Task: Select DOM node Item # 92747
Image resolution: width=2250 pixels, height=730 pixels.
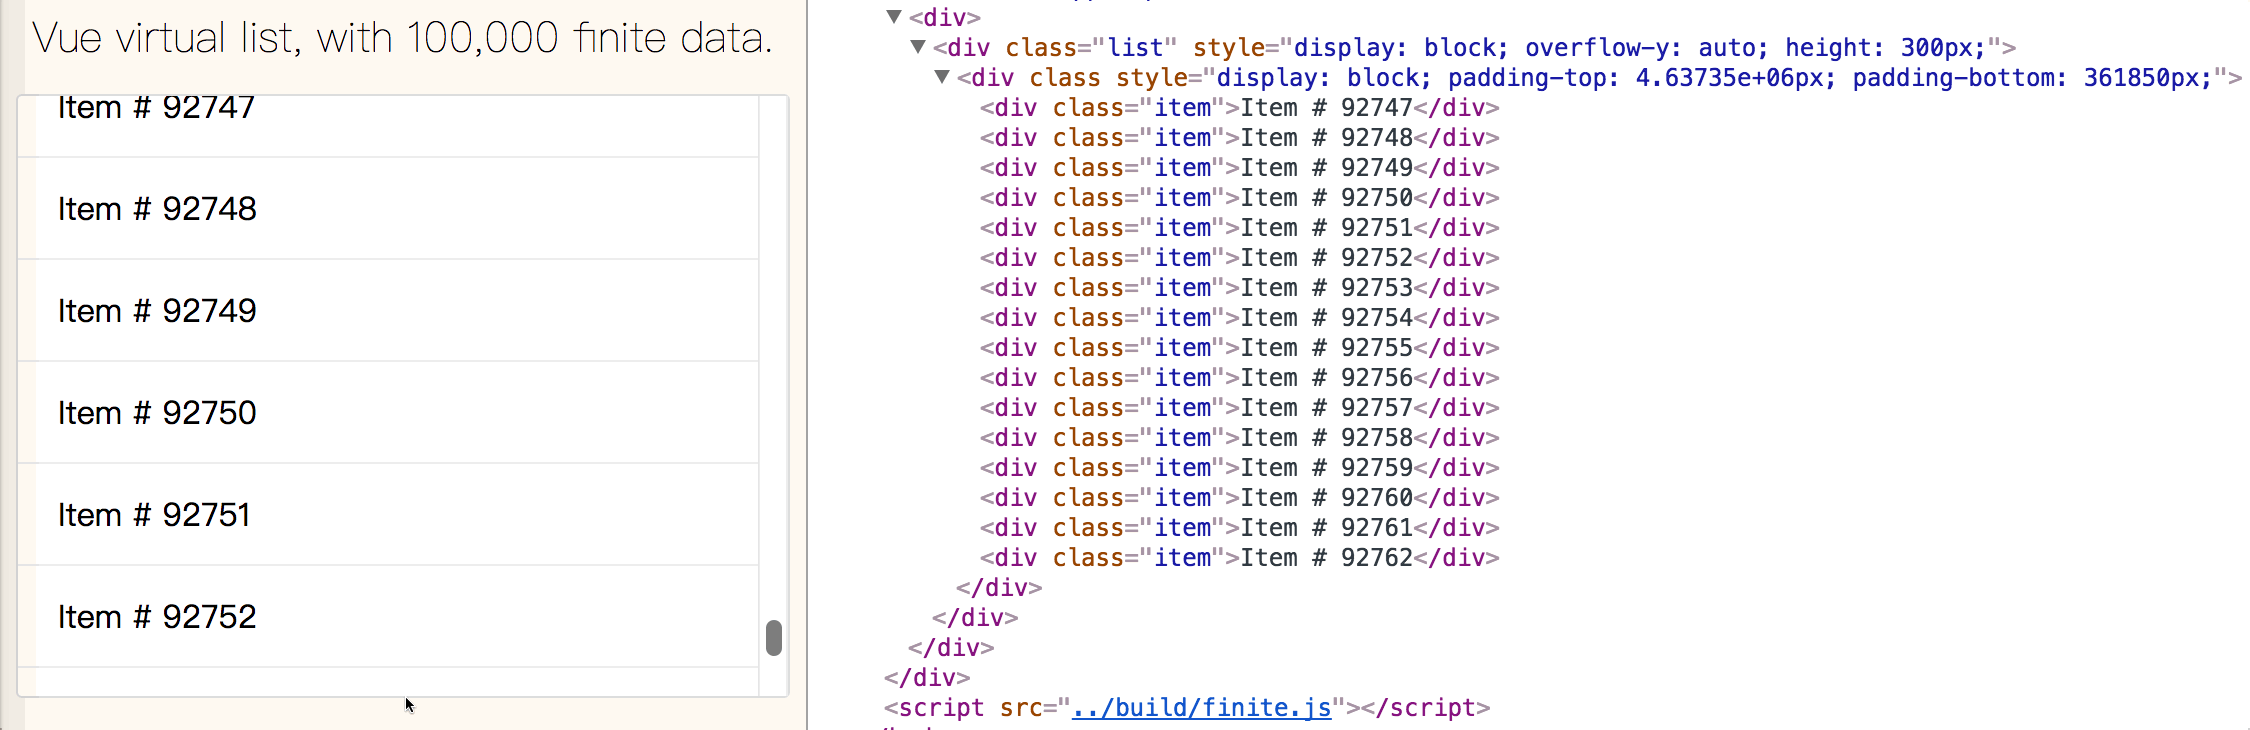Action: click(x=1239, y=108)
